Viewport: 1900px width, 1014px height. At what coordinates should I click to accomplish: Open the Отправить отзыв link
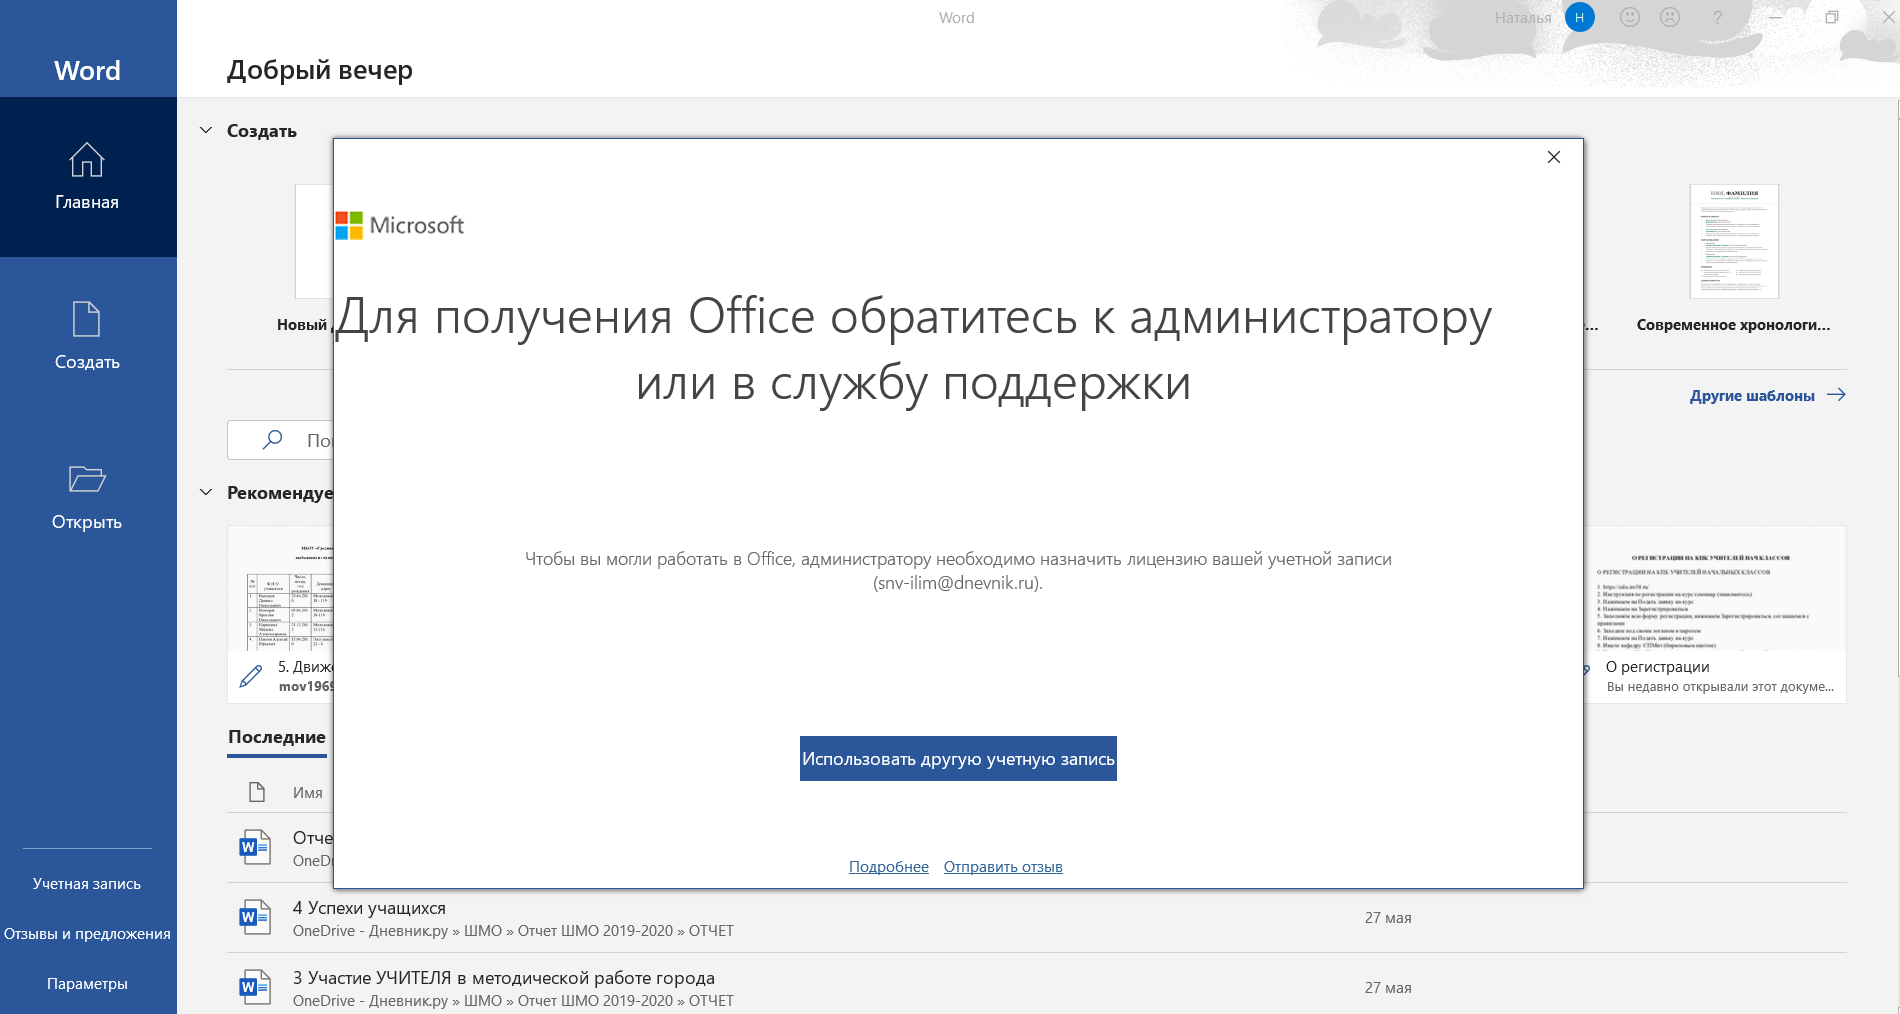point(1003,867)
